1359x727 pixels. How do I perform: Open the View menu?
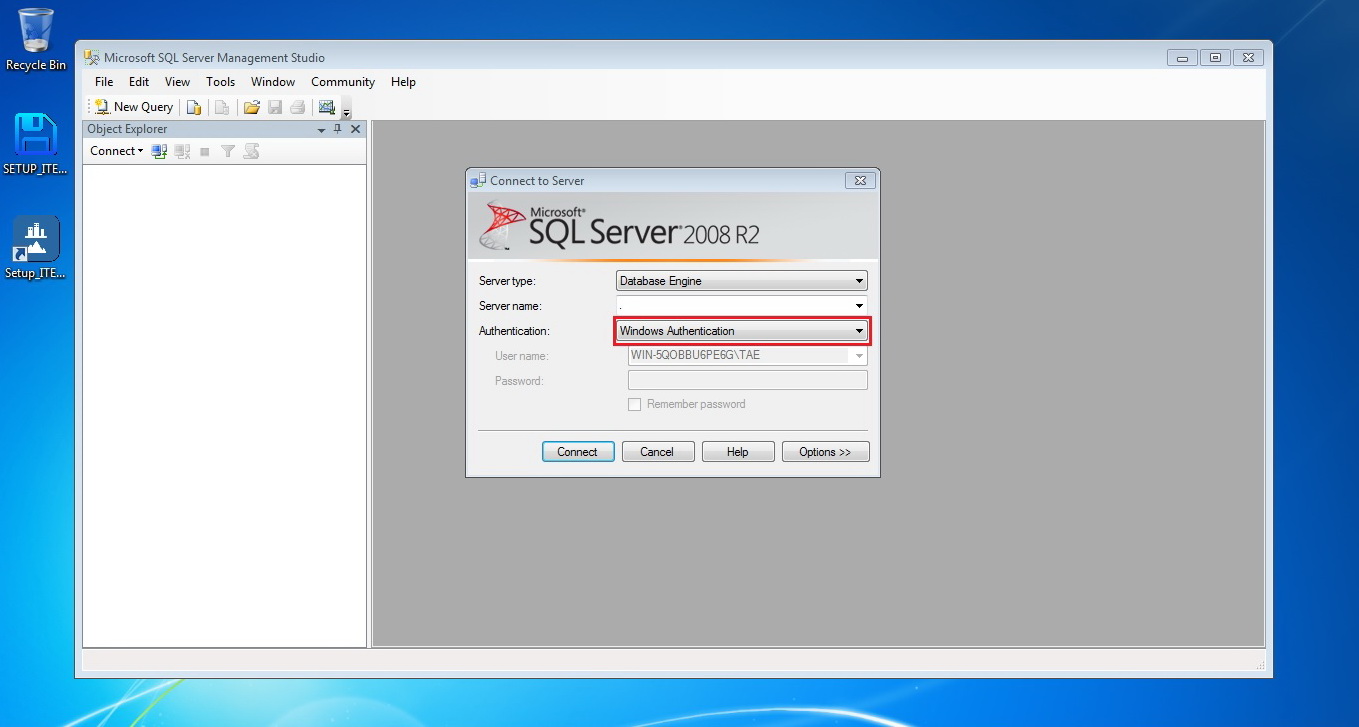177,82
